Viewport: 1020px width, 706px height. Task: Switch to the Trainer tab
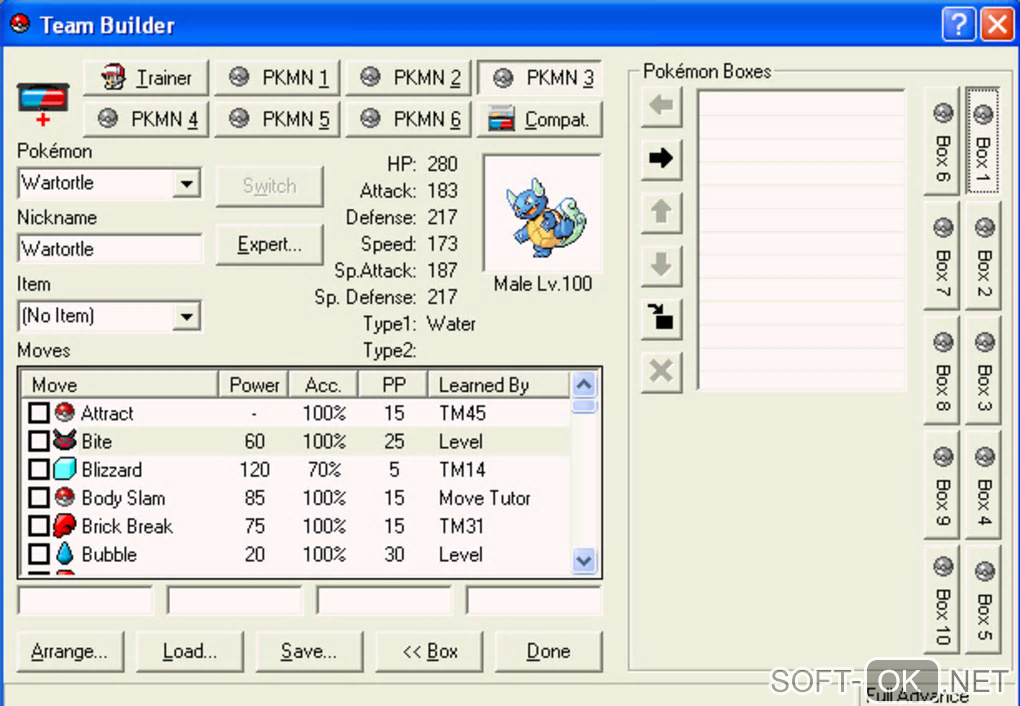click(146, 78)
